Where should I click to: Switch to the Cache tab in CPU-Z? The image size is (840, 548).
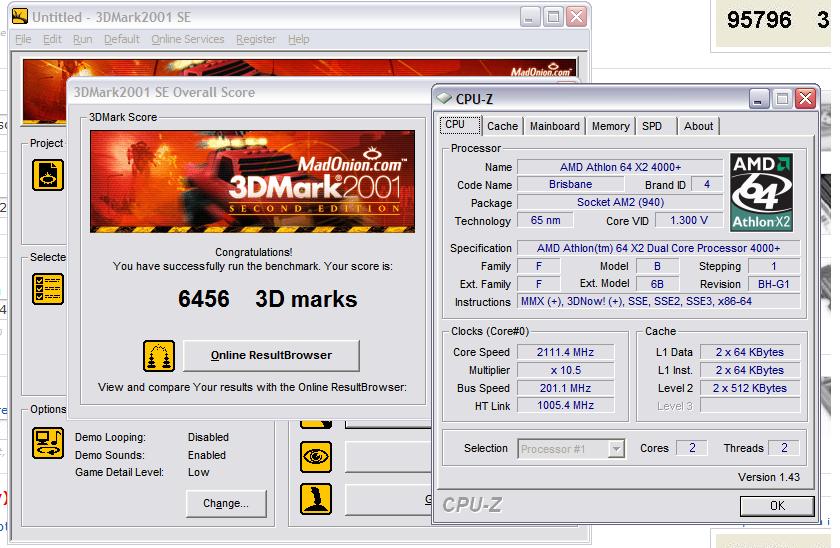coord(502,126)
